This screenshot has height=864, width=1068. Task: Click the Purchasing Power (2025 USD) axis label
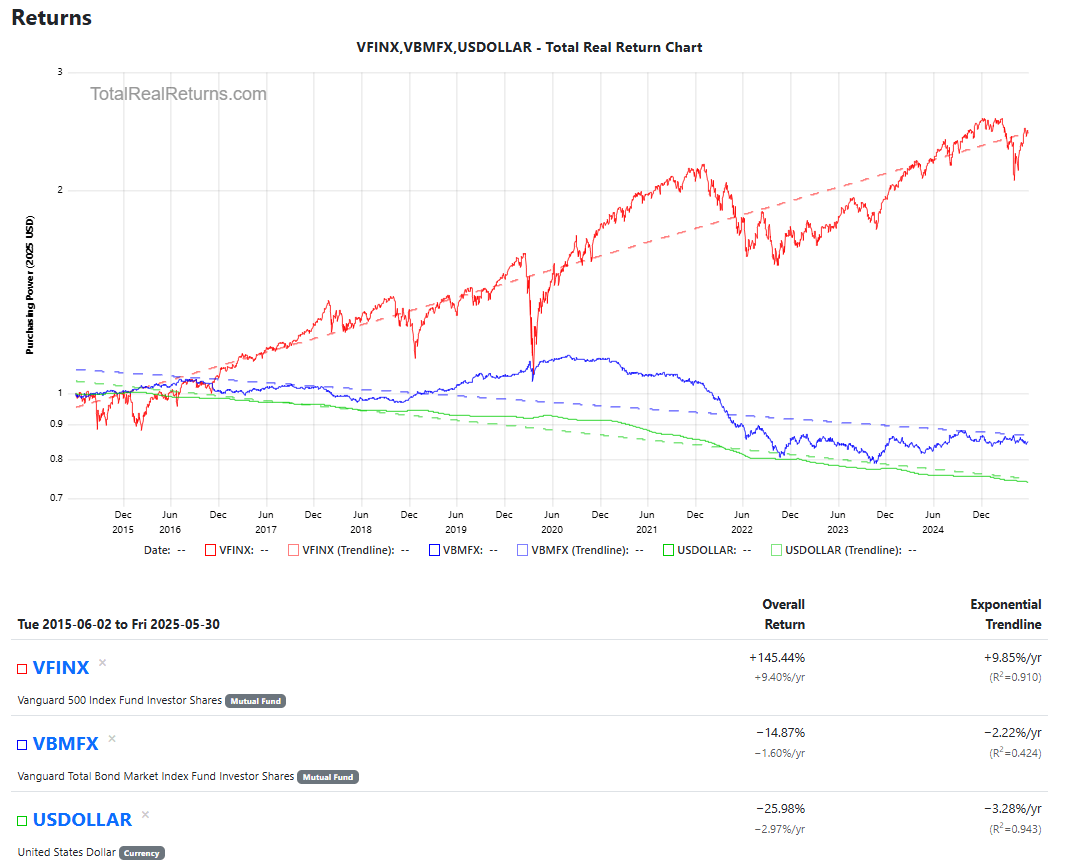[29, 286]
